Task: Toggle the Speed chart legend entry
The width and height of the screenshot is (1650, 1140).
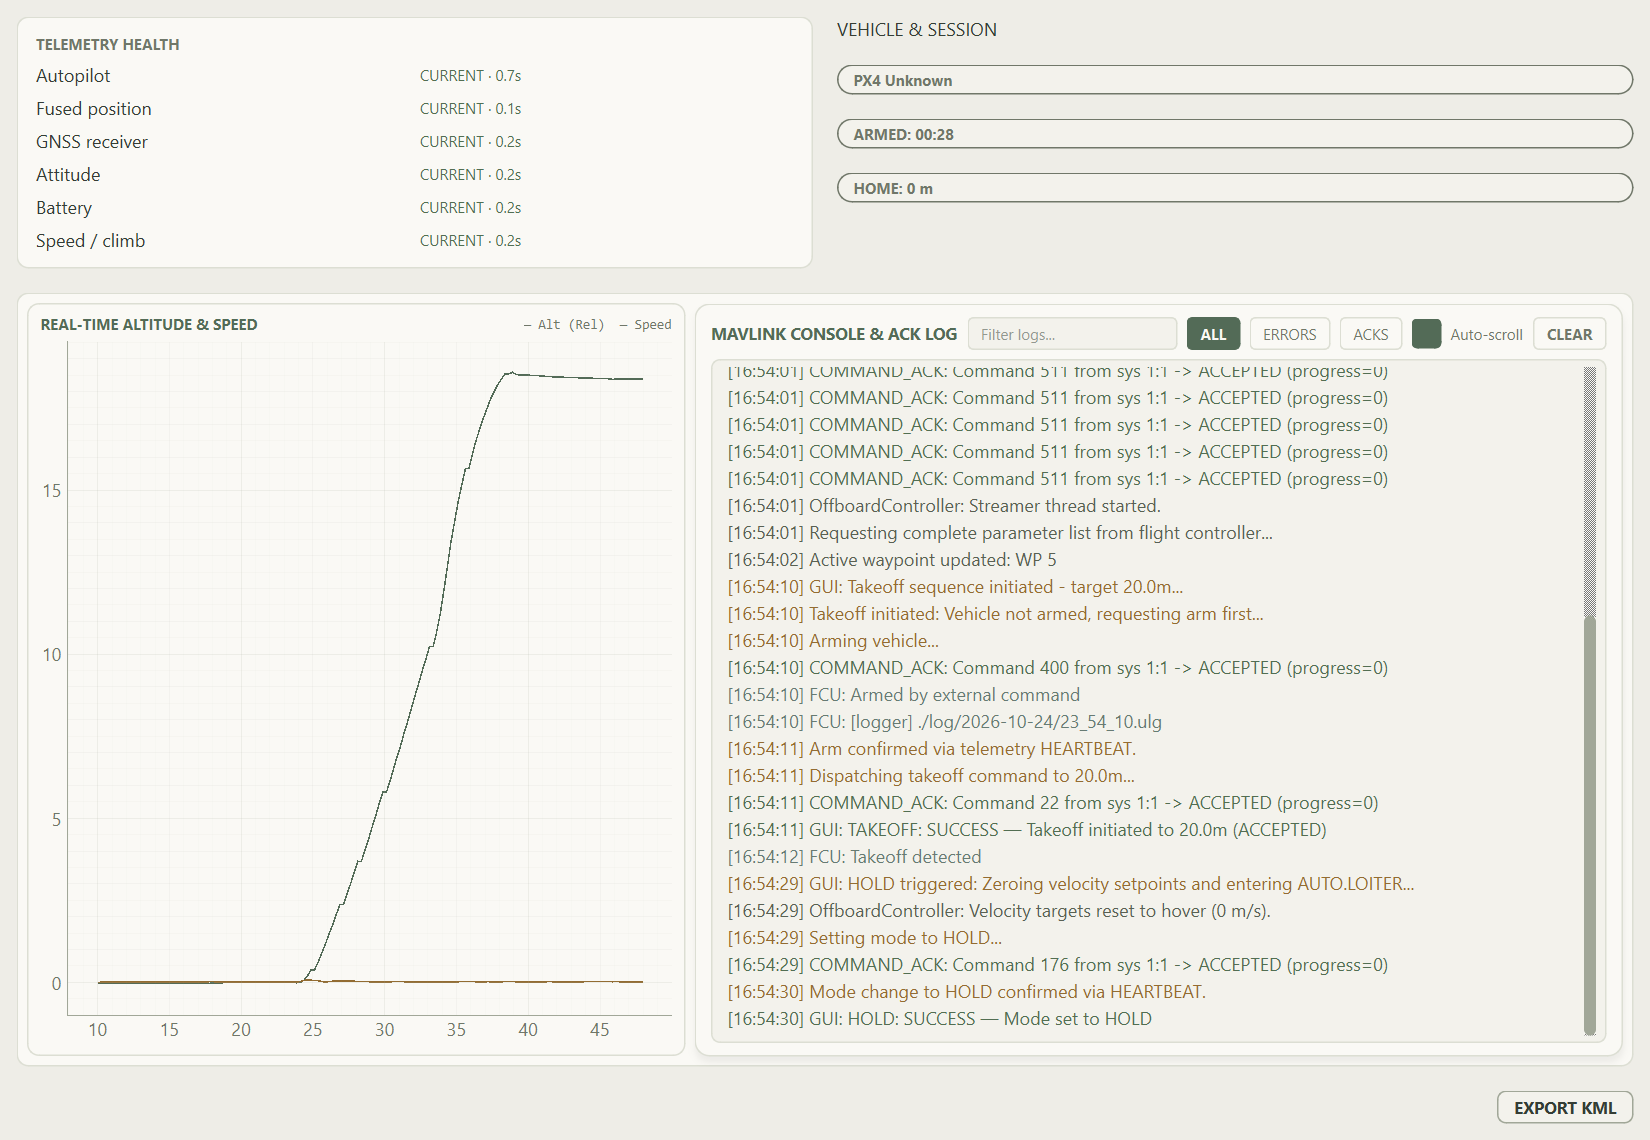Action: coord(645,325)
